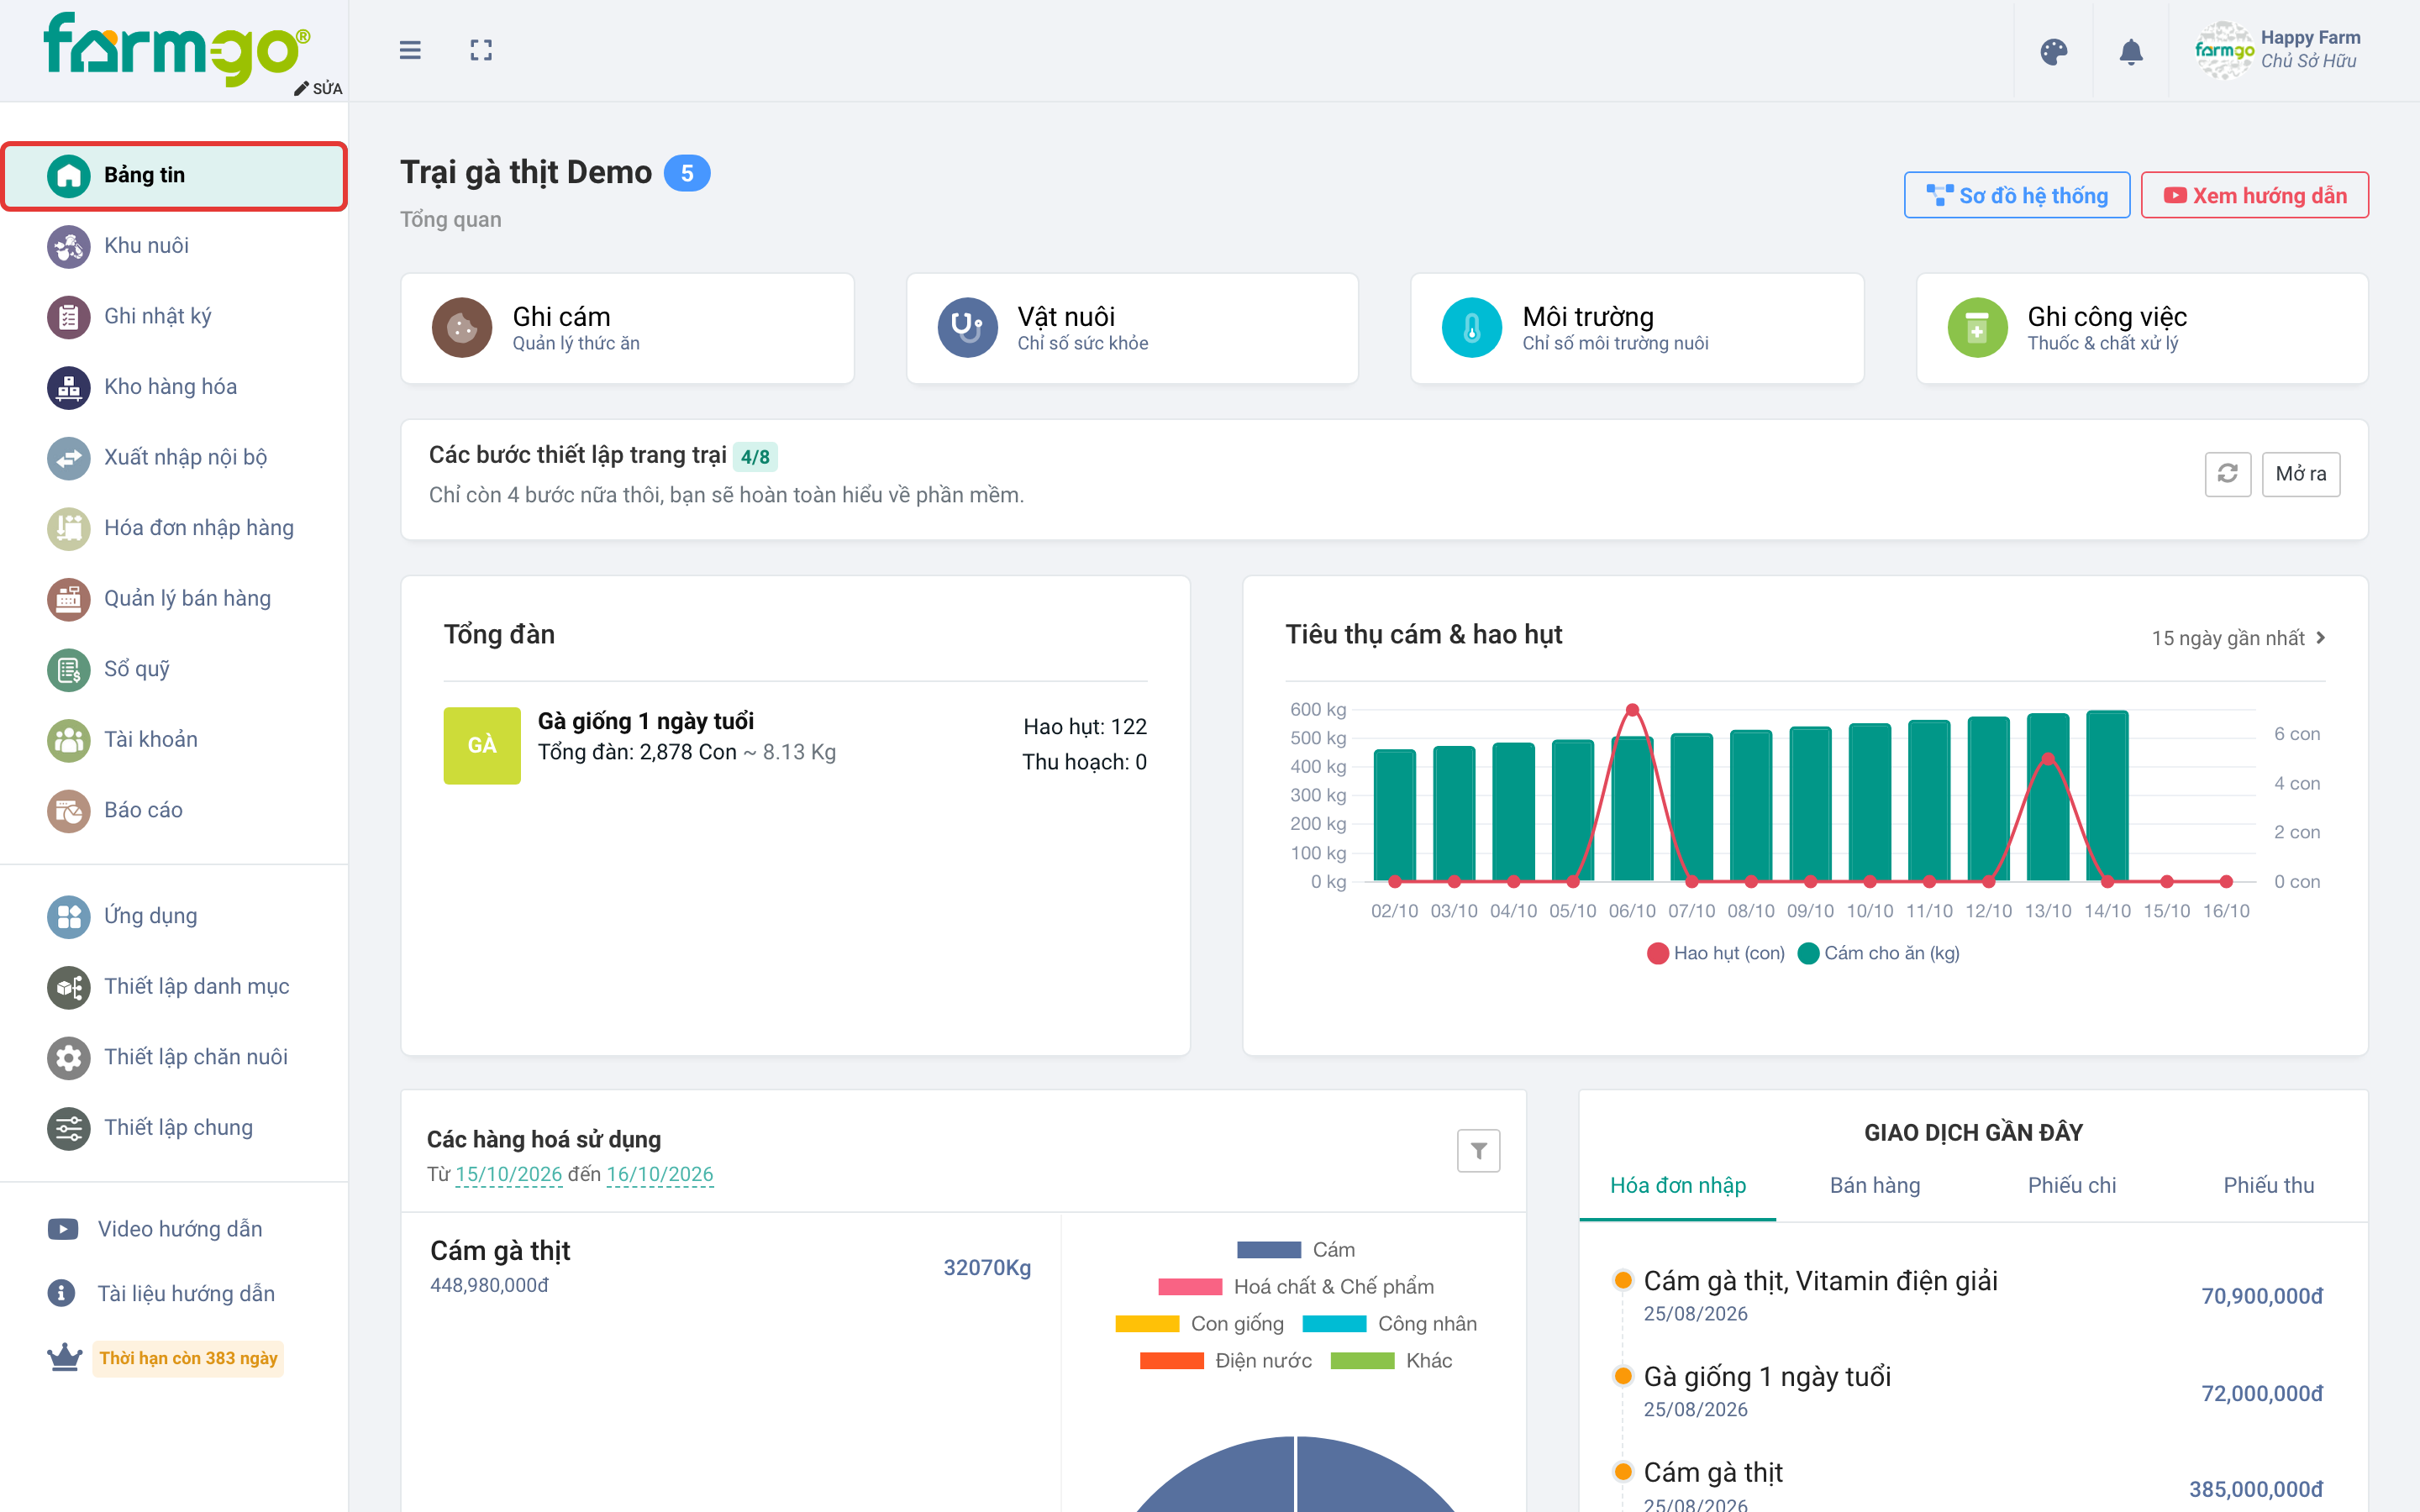Viewport: 2420px width, 1512px height.
Task: Open Tài khoản in sidebar
Action: [x=174, y=739]
